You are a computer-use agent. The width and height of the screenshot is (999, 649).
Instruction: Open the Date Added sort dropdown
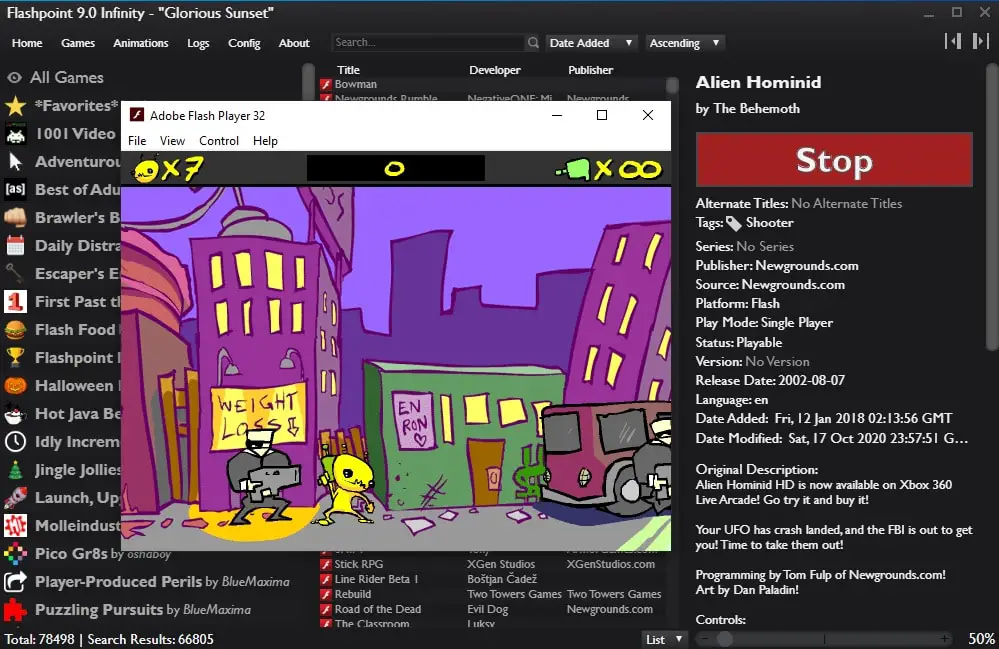(591, 43)
